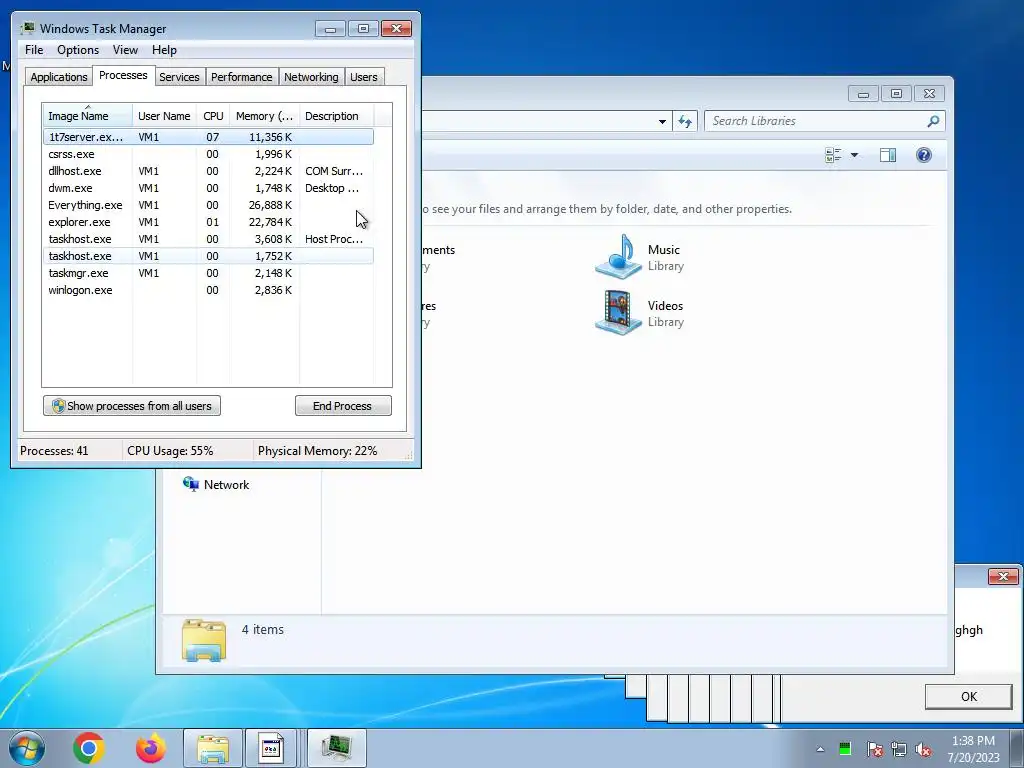
Task: Click the muted volume tray icon
Action: (x=923, y=749)
